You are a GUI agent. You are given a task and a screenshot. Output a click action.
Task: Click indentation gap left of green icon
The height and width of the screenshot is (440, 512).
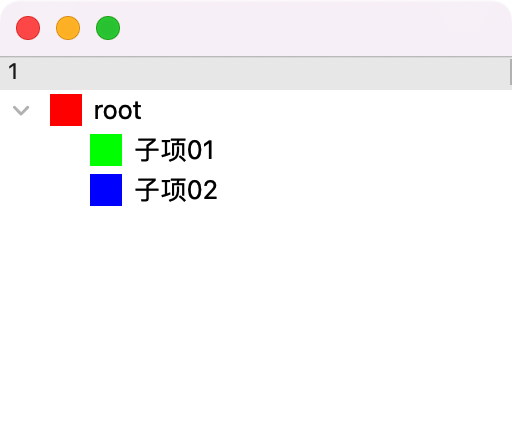pyautogui.click(x=45, y=150)
